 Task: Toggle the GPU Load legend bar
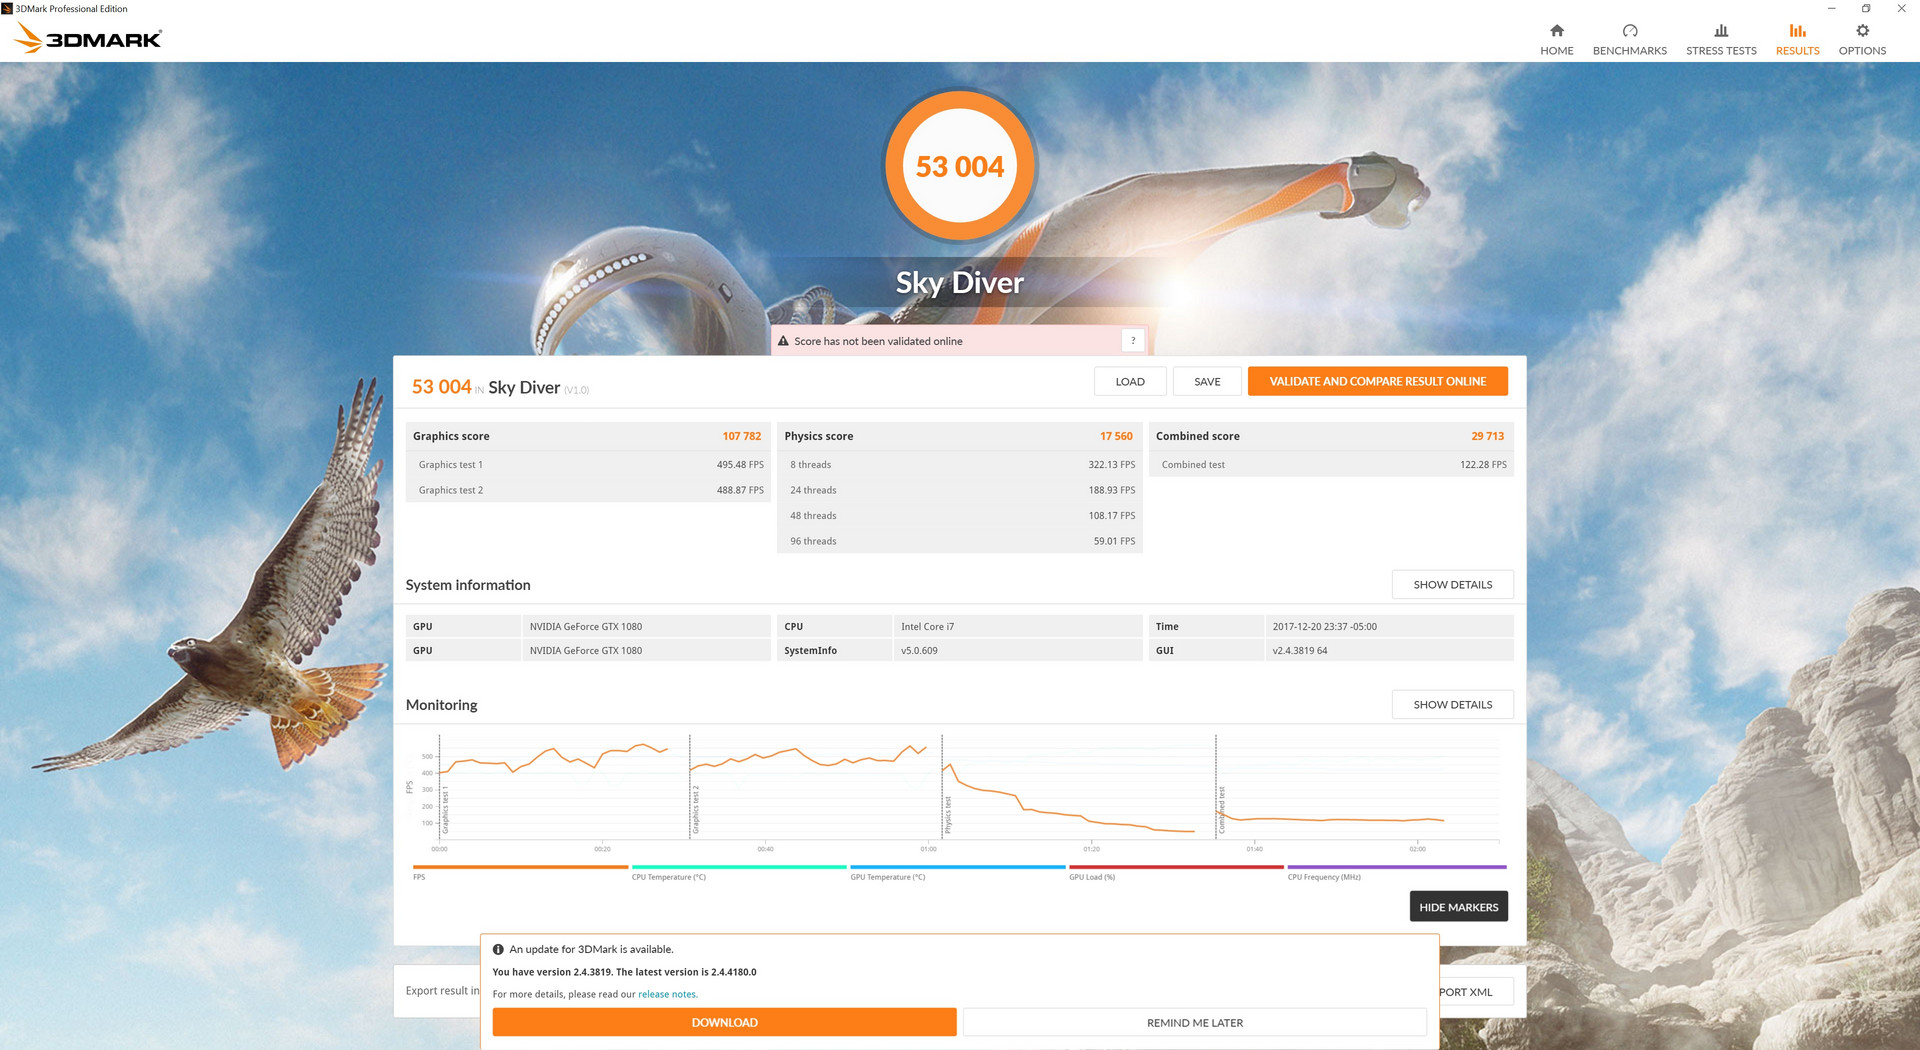coord(1176,867)
